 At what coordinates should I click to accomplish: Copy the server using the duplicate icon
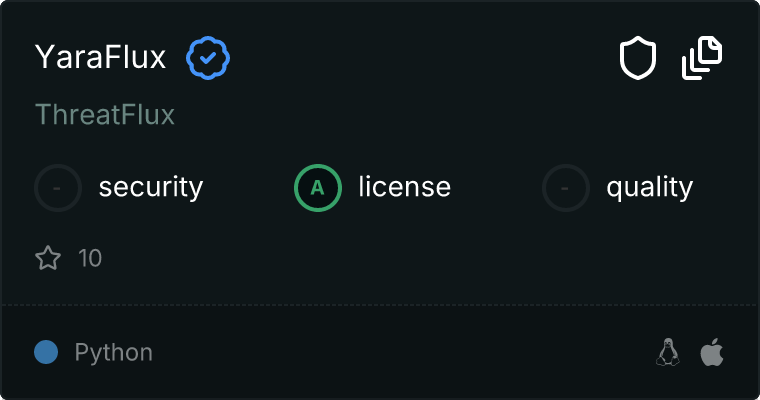(x=702, y=58)
